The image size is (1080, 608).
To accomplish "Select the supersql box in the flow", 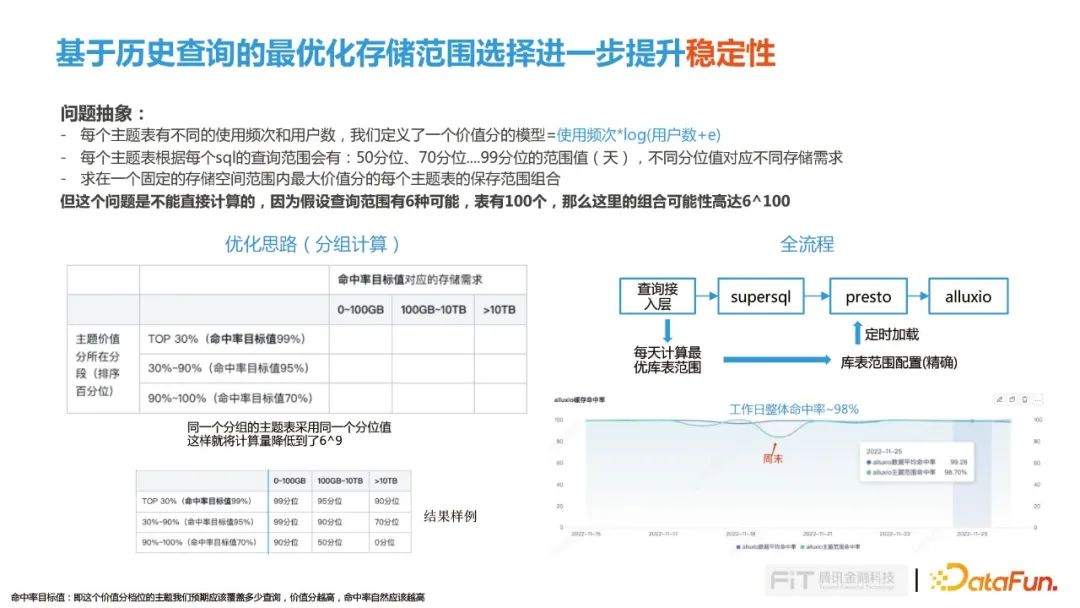I will (762, 297).
